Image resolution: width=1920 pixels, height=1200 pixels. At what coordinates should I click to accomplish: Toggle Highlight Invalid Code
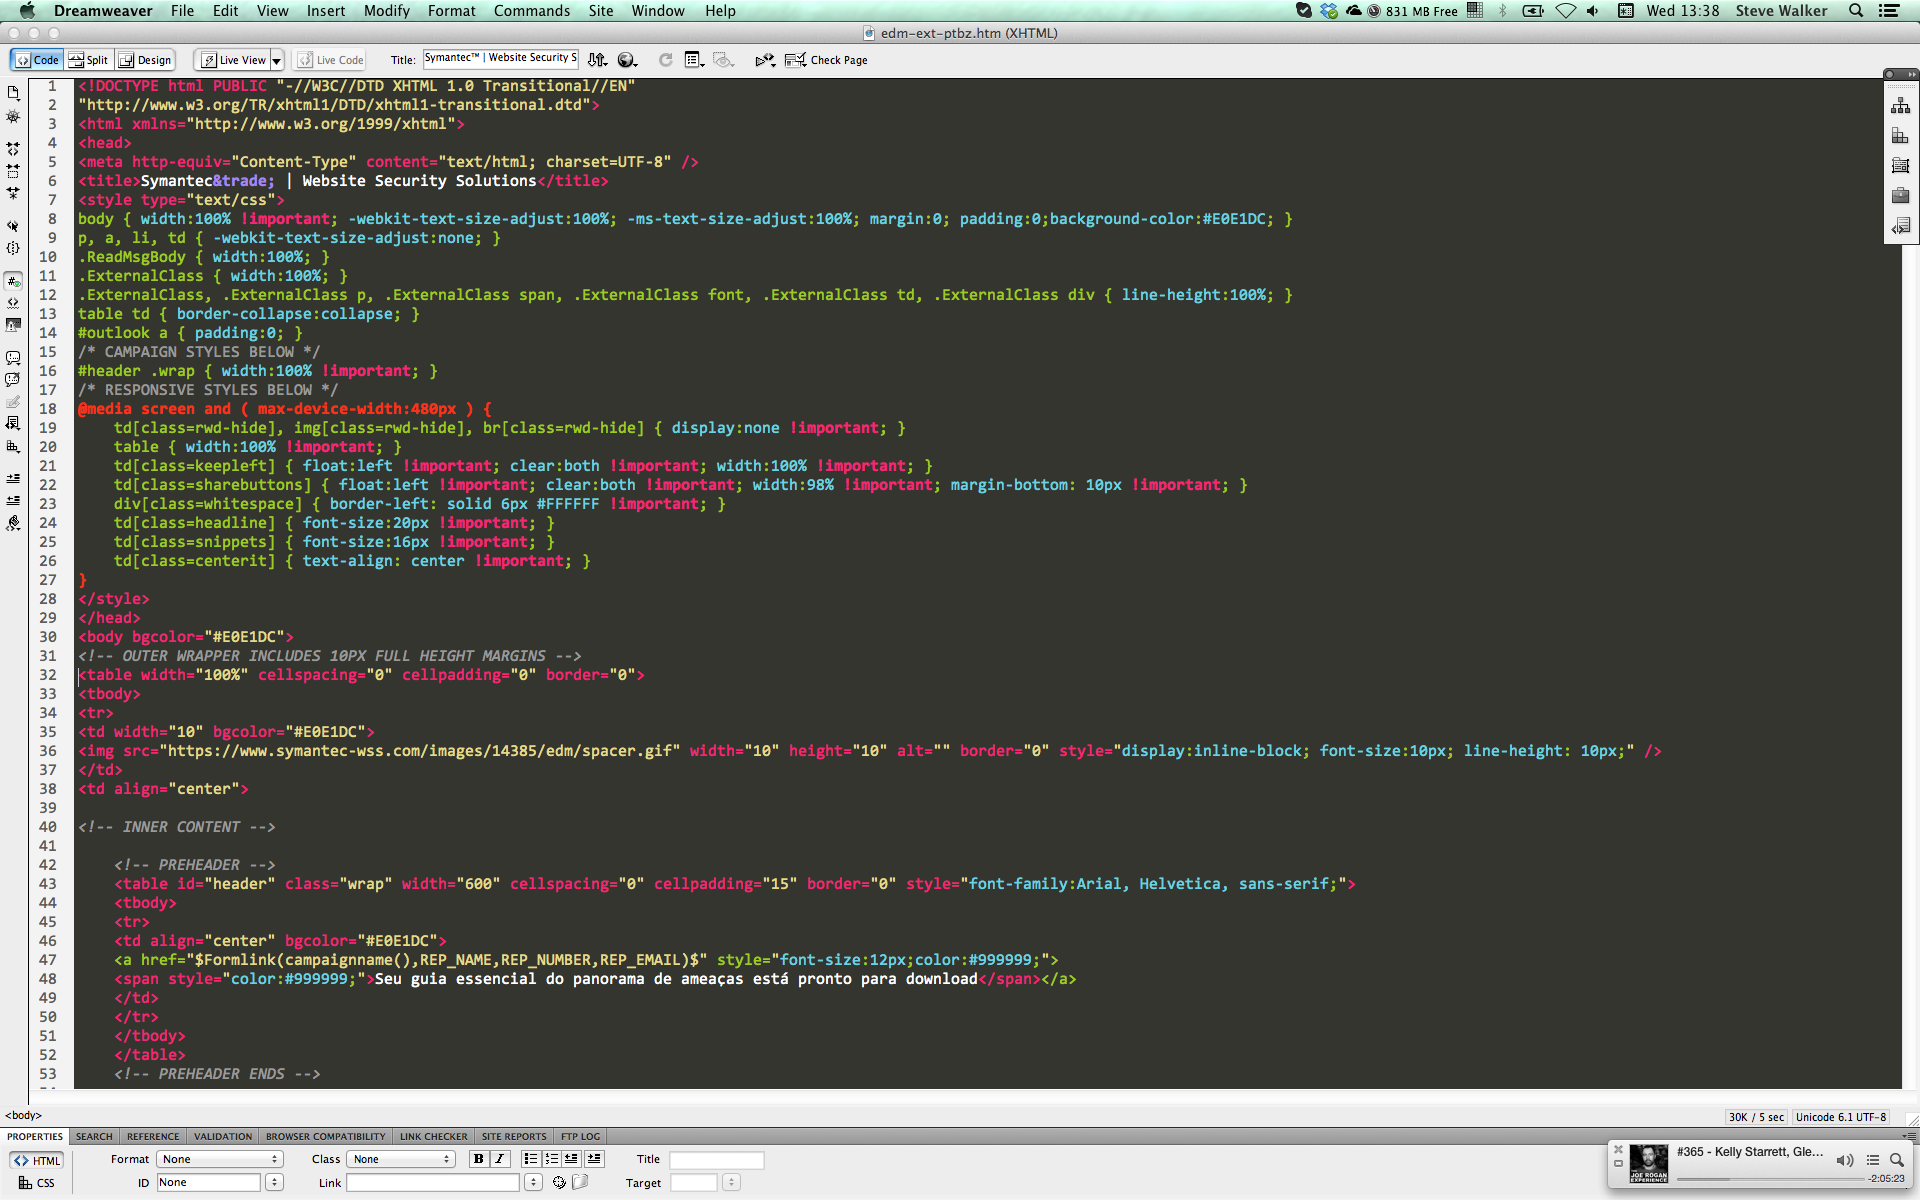[13, 302]
